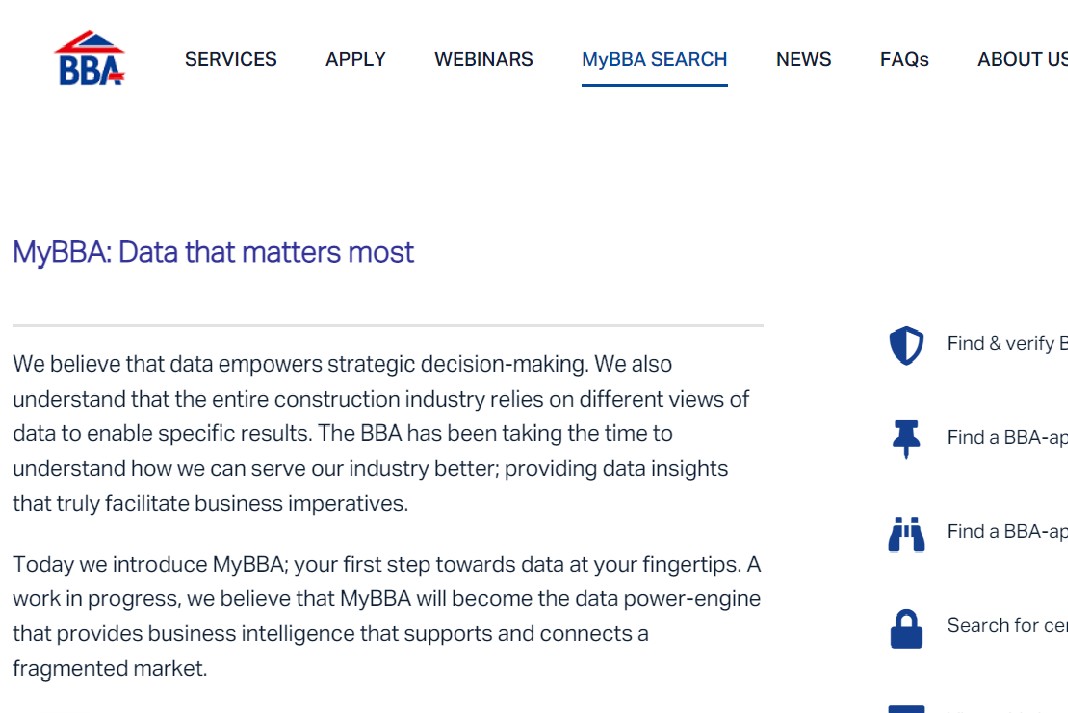The image size is (1068, 713).
Task: Open the NEWS page
Action: pos(804,59)
